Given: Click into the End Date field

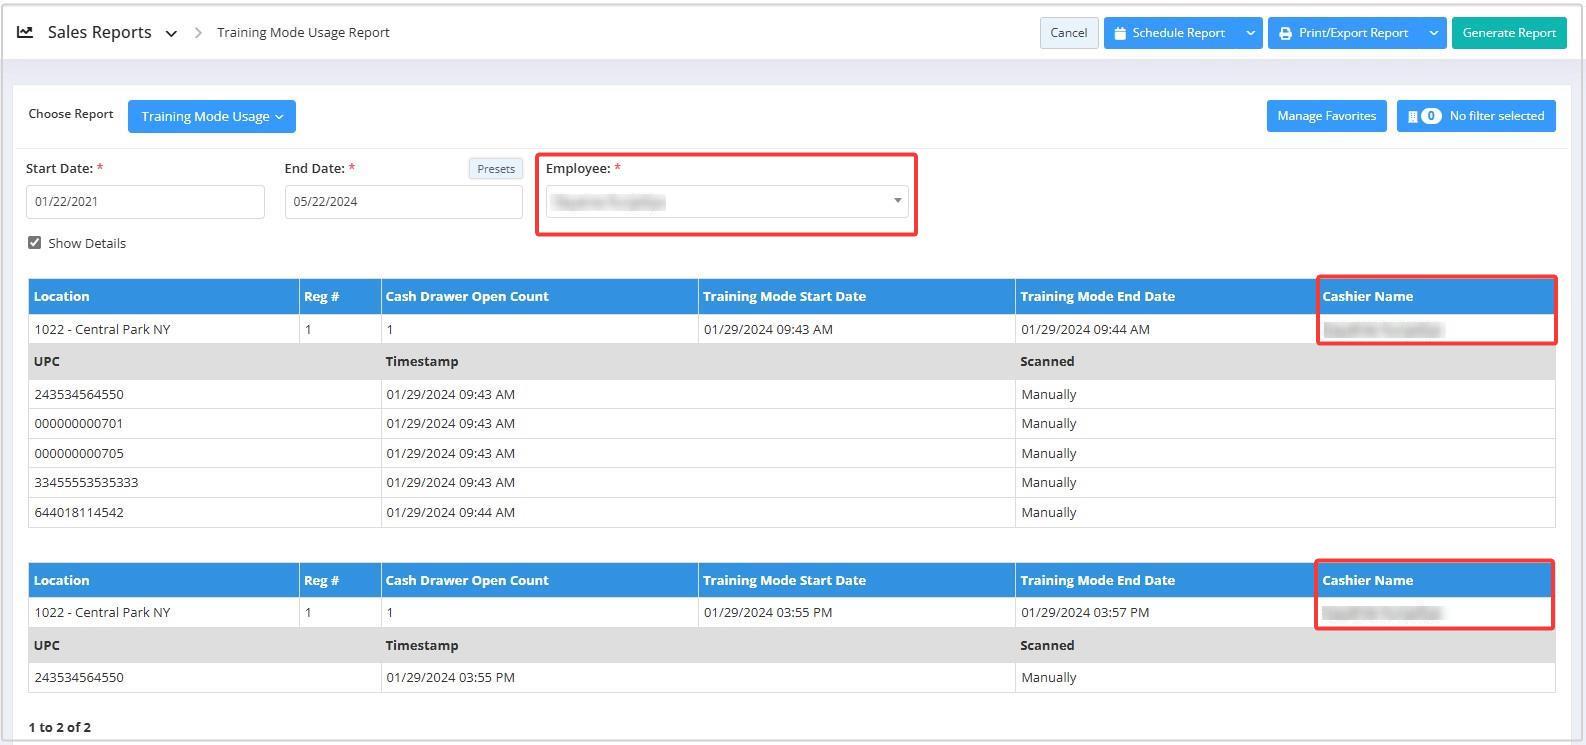Looking at the screenshot, I should click(x=404, y=202).
